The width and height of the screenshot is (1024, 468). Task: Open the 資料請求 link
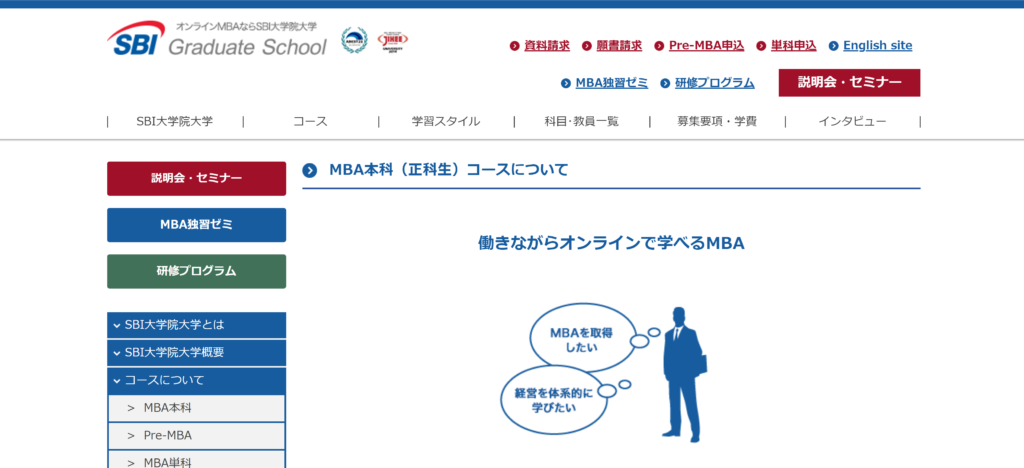pyautogui.click(x=546, y=46)
